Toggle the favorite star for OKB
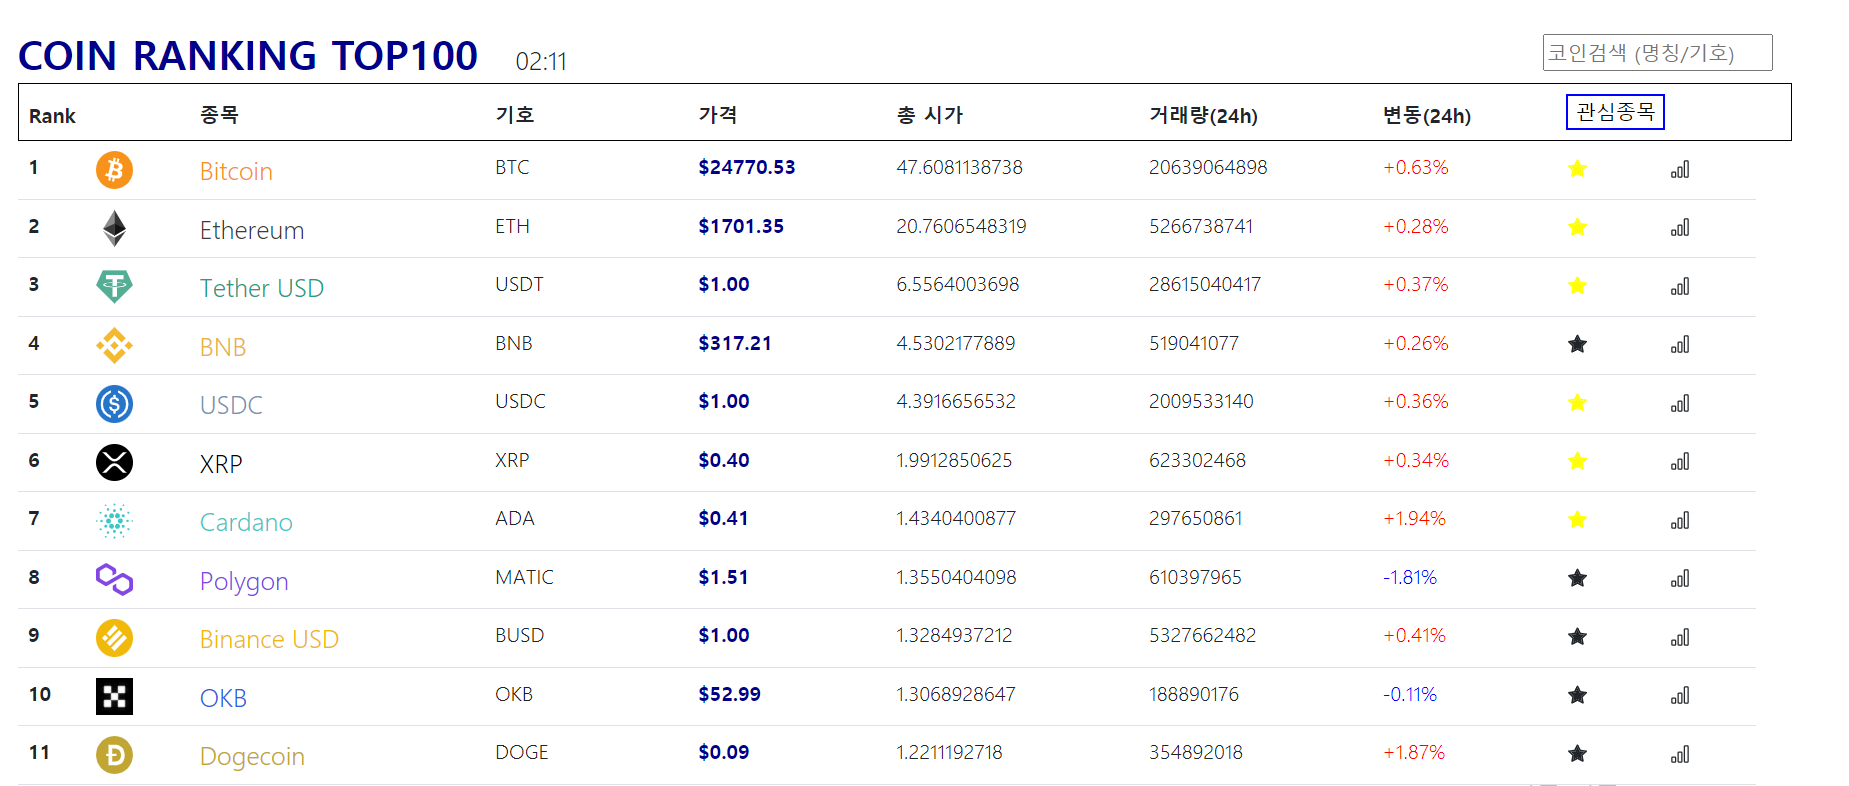 point(1577,695)
